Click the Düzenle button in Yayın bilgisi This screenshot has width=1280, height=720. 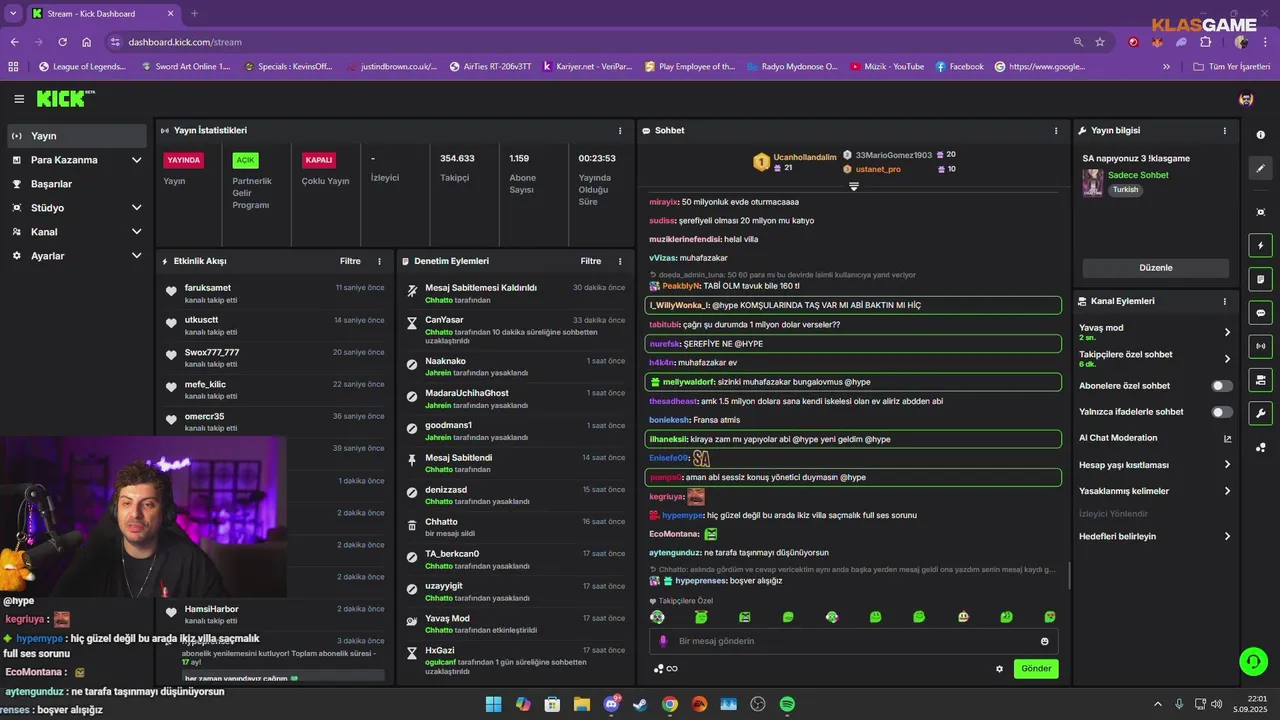(x=1155, y=268)
